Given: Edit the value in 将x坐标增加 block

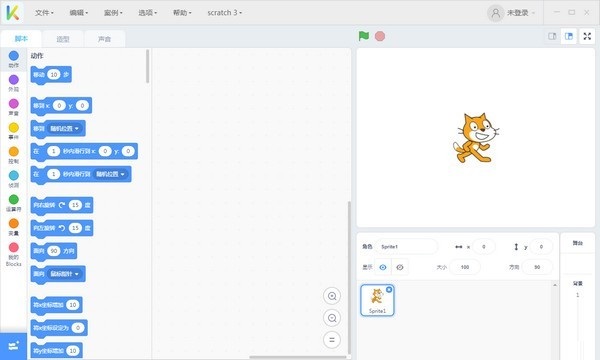Looking at the screenshot, I should click(73, 305).
